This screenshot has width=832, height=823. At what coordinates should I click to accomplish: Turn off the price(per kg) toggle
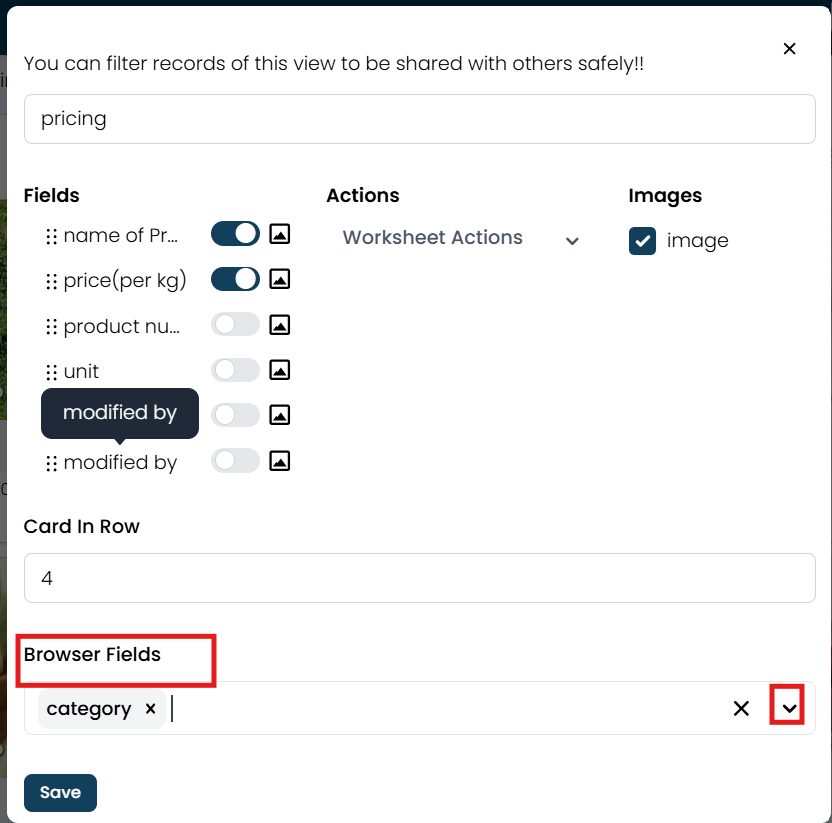pos(235,279)
